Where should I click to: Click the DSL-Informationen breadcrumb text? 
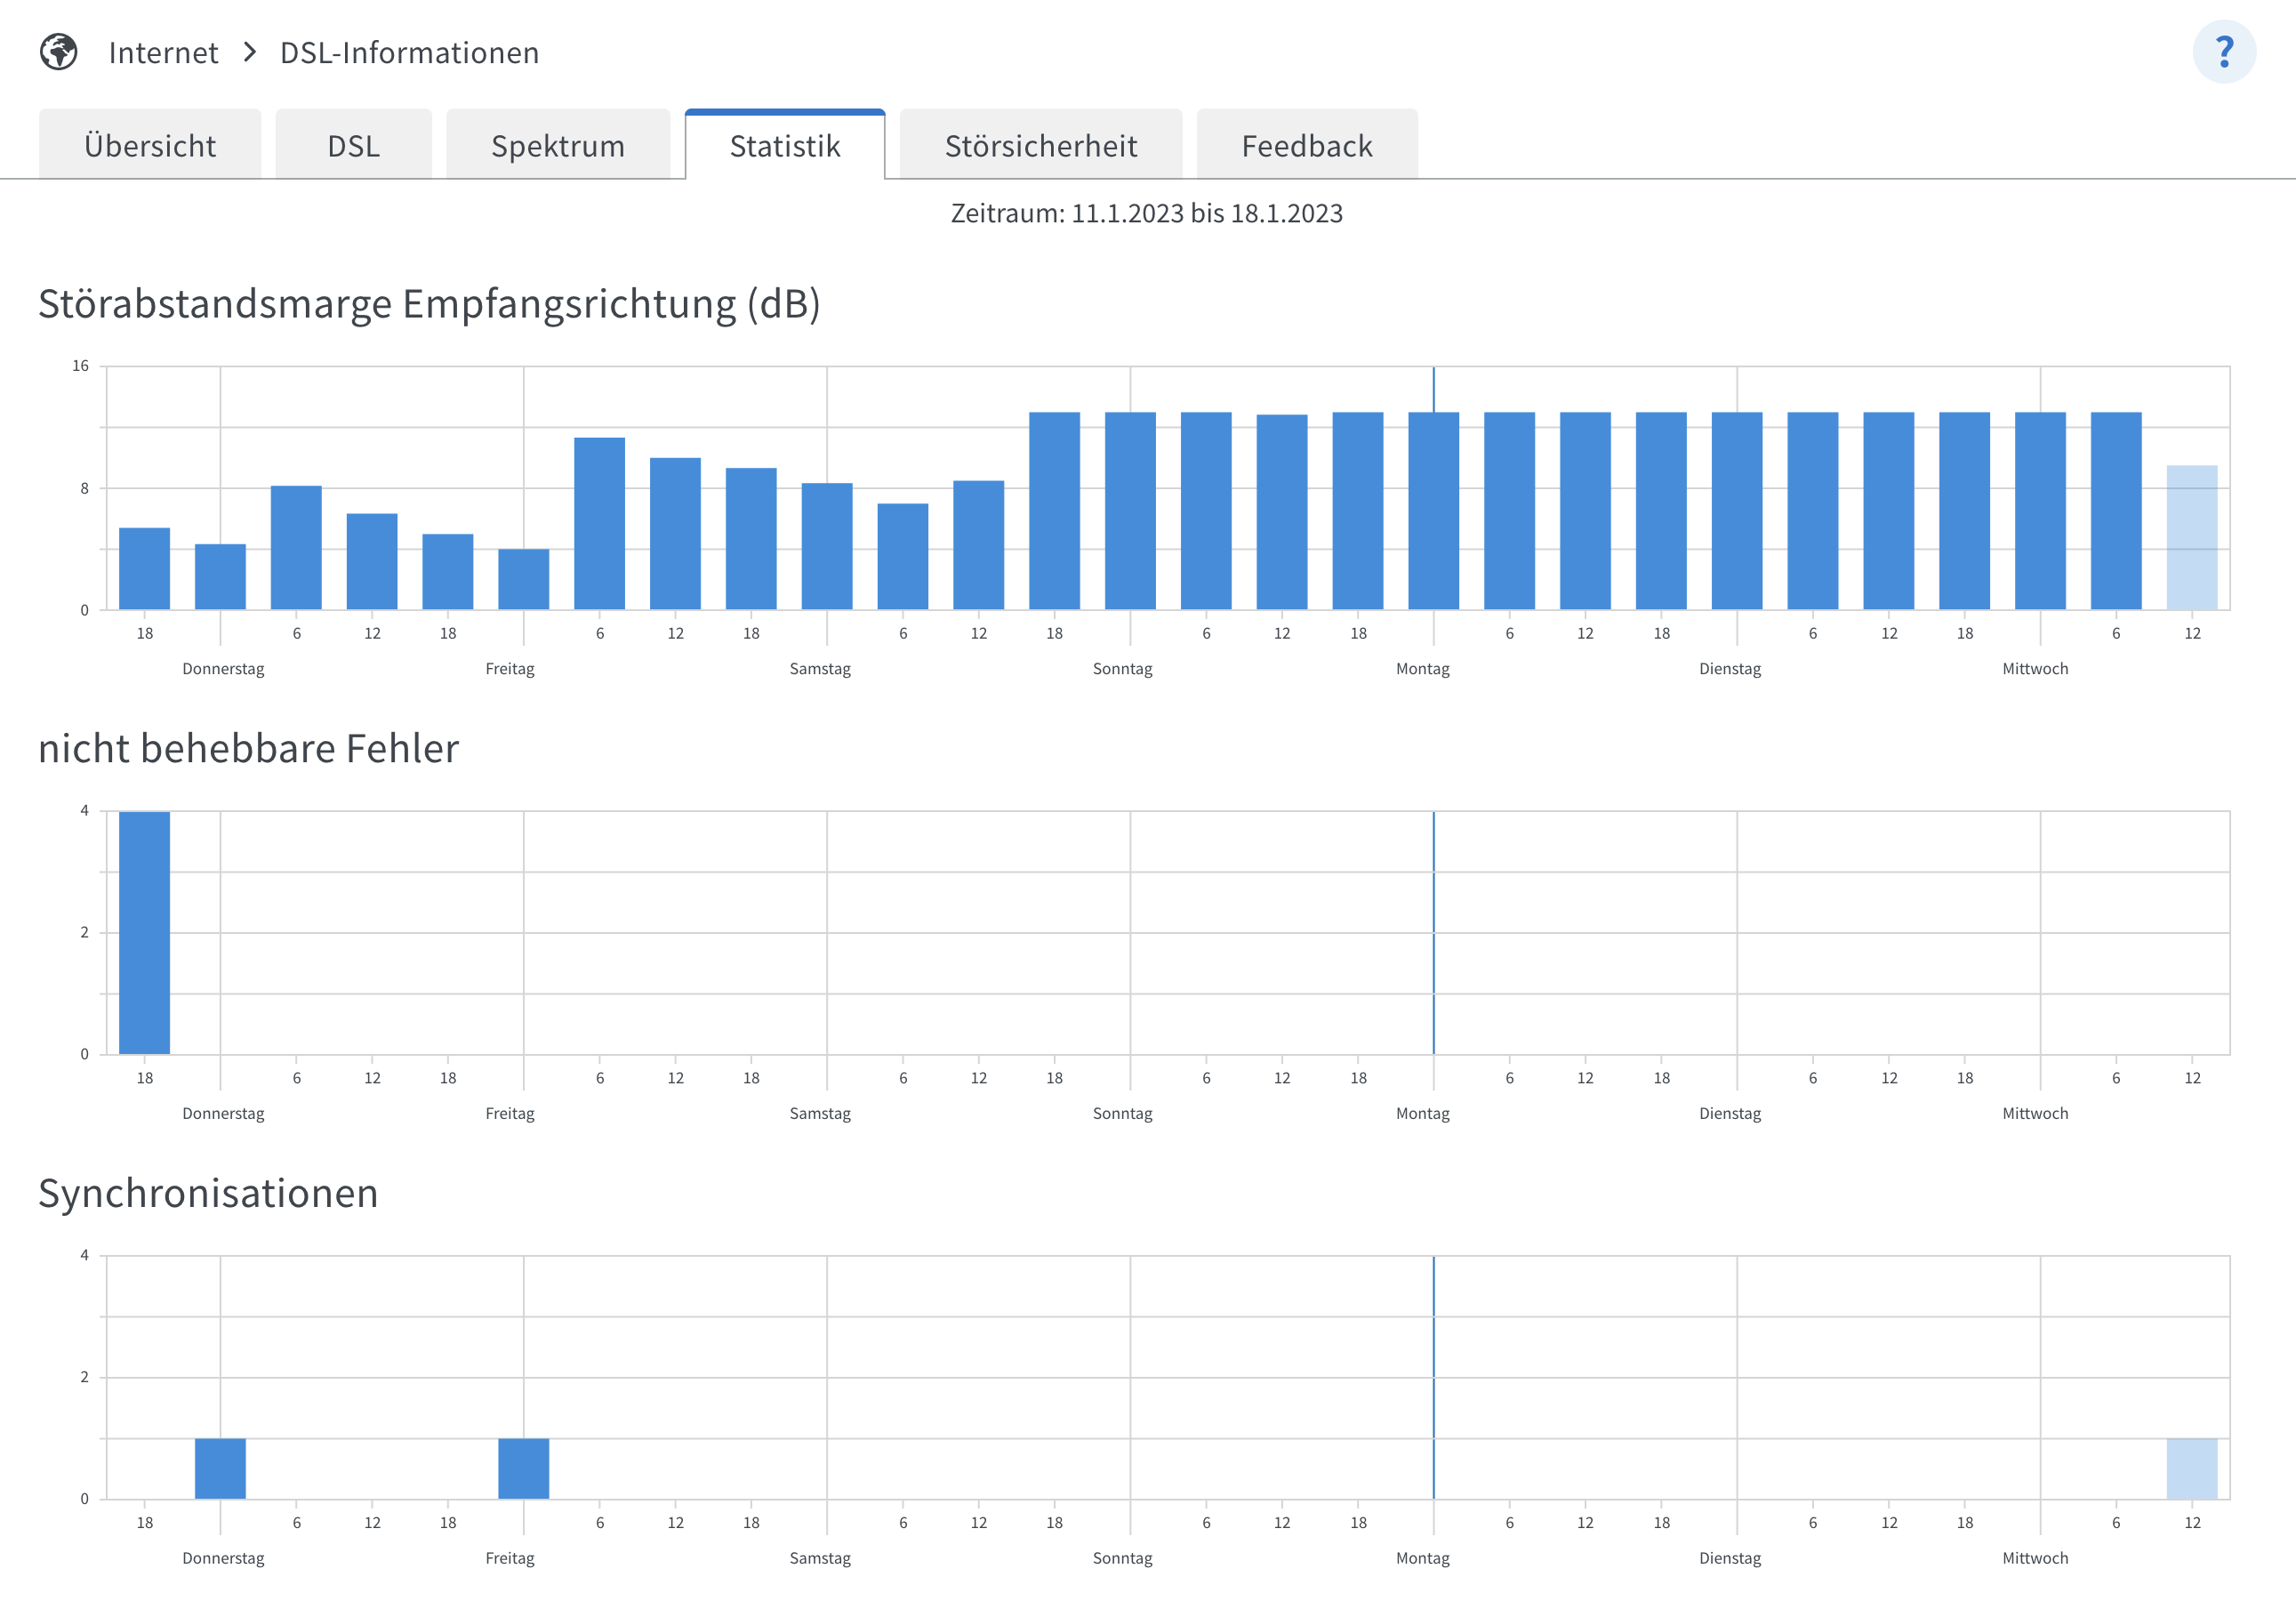coord(409,52)
